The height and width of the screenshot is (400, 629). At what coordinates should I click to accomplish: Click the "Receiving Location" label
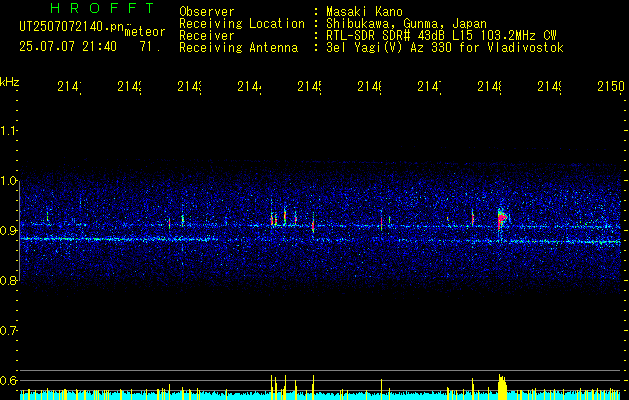[242, 24]
